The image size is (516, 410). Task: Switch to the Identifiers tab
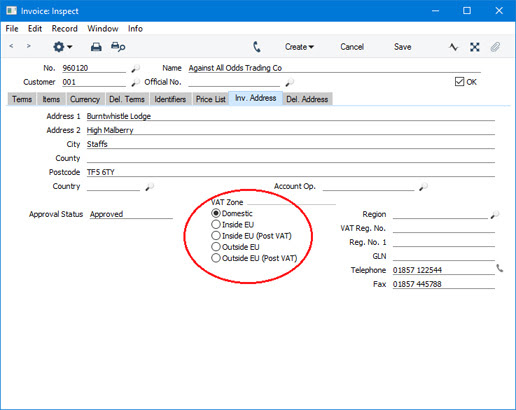click(170, 99)
